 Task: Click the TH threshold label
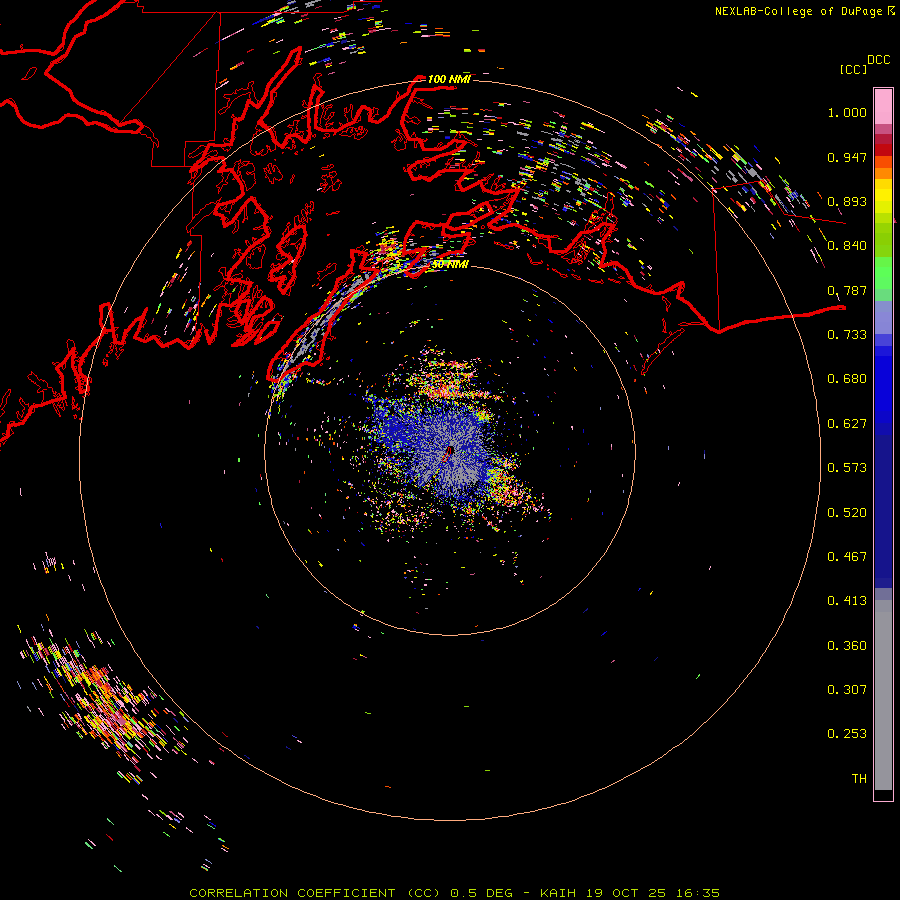coord(859,779)
